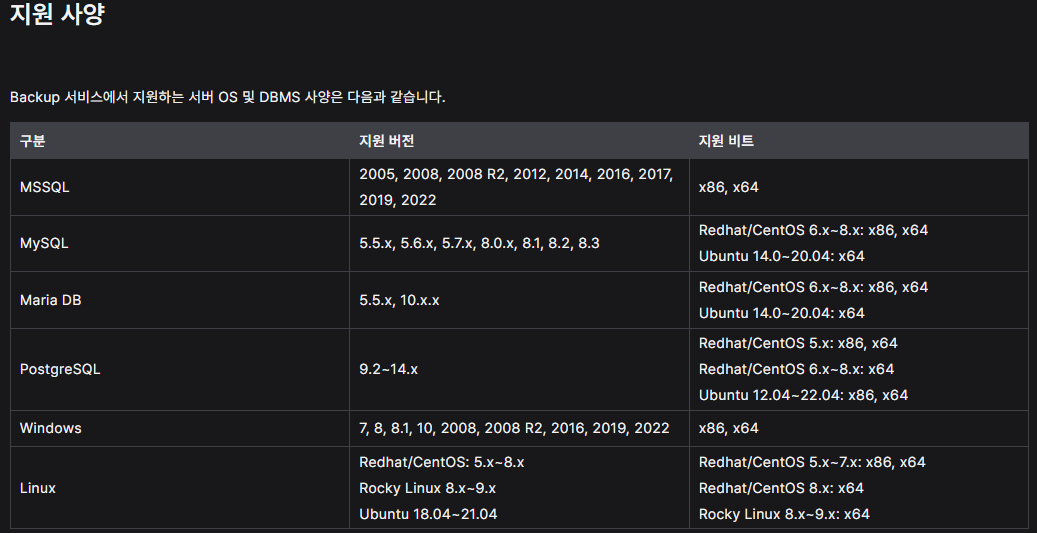Viewport: 1037px width, 533px height.
Task: Click Maria DB row 'Redhat/CentOS 6.x~8.x' line
Action: 813,287
